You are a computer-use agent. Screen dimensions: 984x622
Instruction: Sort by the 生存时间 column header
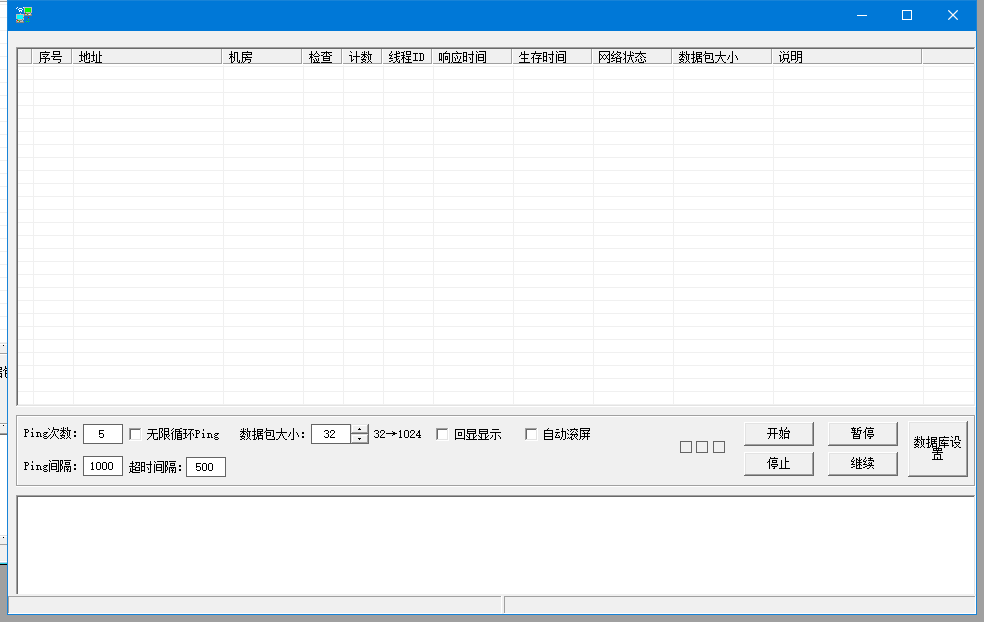552,56
